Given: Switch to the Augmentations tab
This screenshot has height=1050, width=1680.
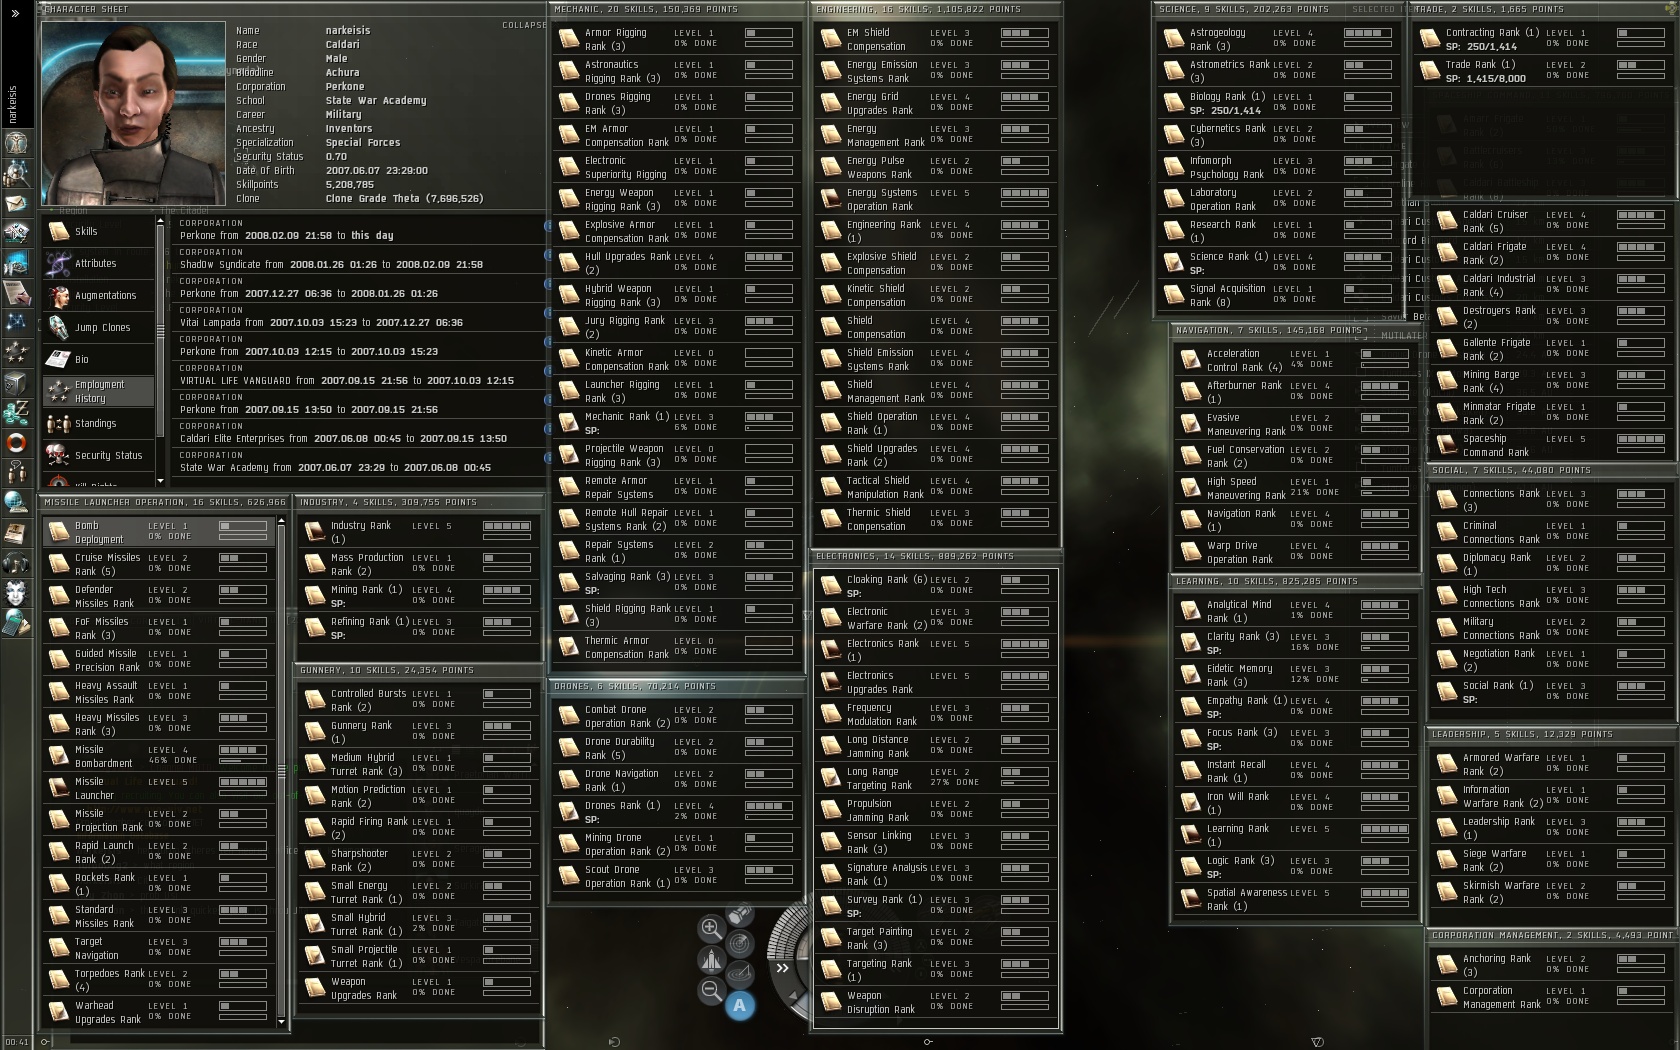Looking at the screenshot, I should pos(98,295).
